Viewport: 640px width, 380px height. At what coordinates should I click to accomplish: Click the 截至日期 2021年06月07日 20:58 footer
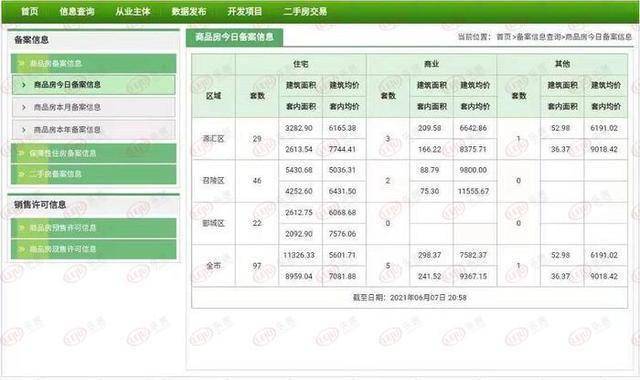(x=409, y=298)
